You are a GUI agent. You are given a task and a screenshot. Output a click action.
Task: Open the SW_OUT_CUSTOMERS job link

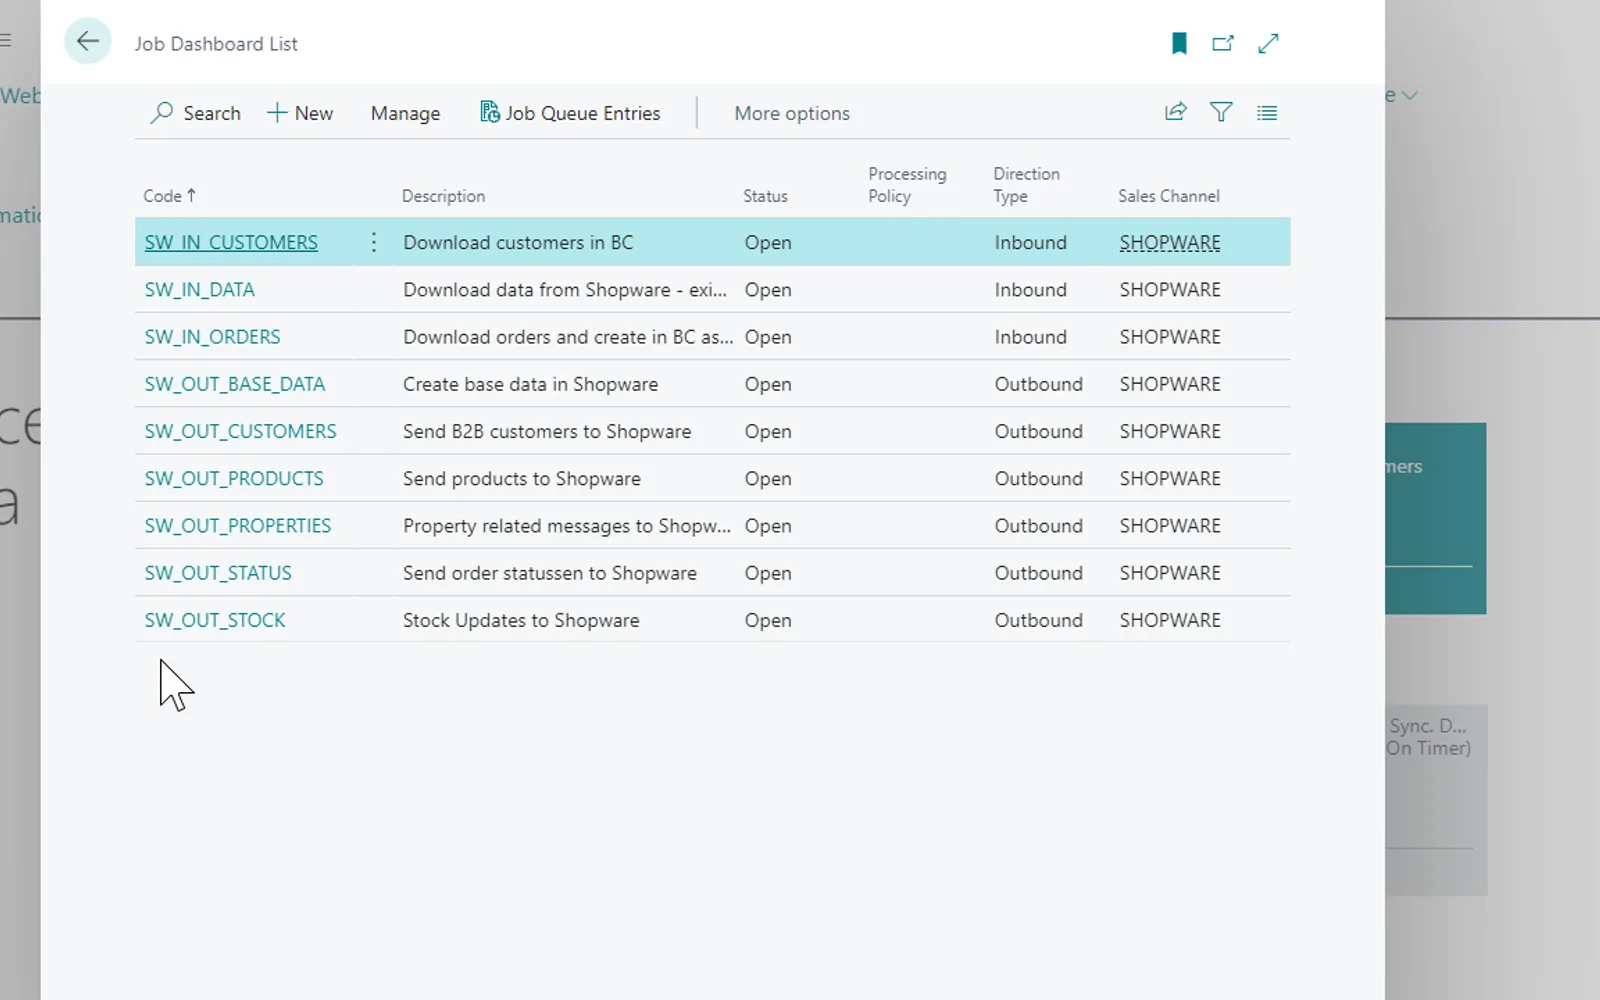coord(240,431)
